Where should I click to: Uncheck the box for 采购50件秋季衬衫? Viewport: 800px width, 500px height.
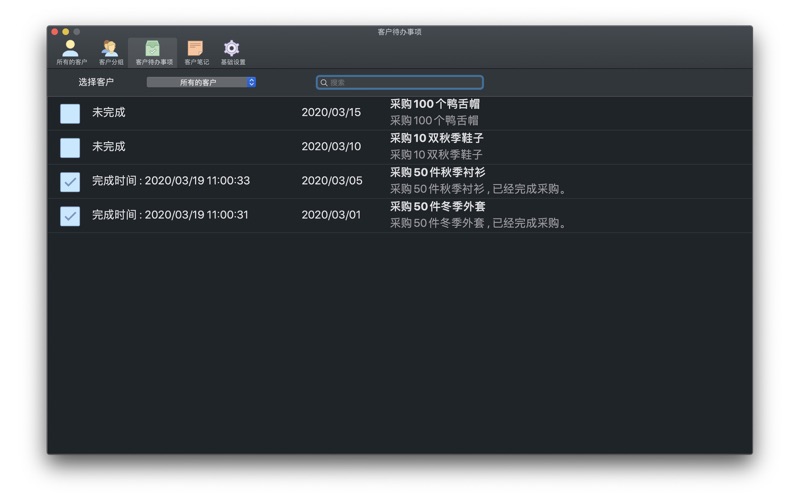(70, 182)
